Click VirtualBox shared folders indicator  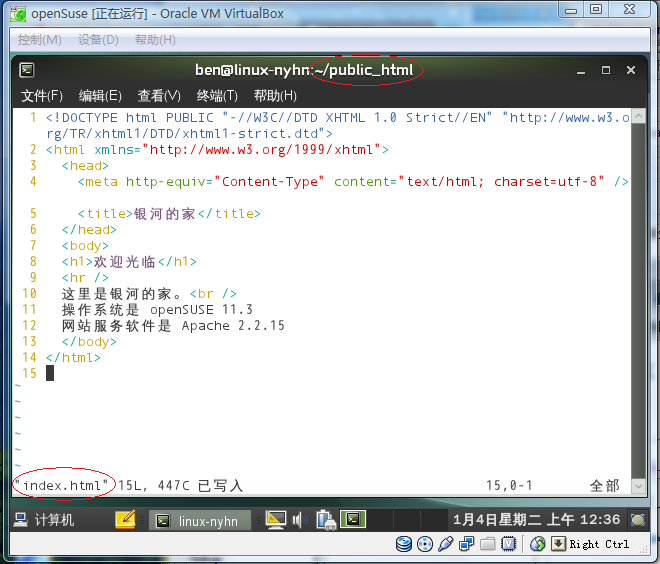(x=487, y=544)
